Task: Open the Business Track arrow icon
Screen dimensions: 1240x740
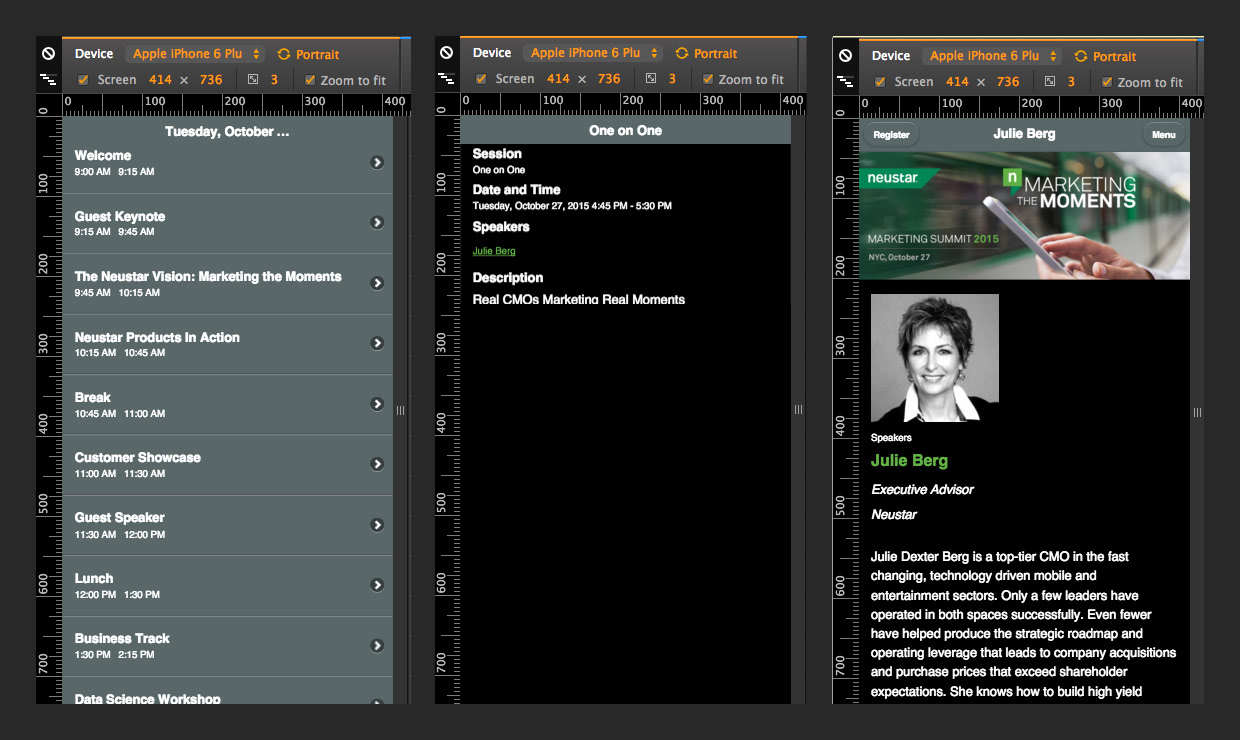Action: click(377, 645)
